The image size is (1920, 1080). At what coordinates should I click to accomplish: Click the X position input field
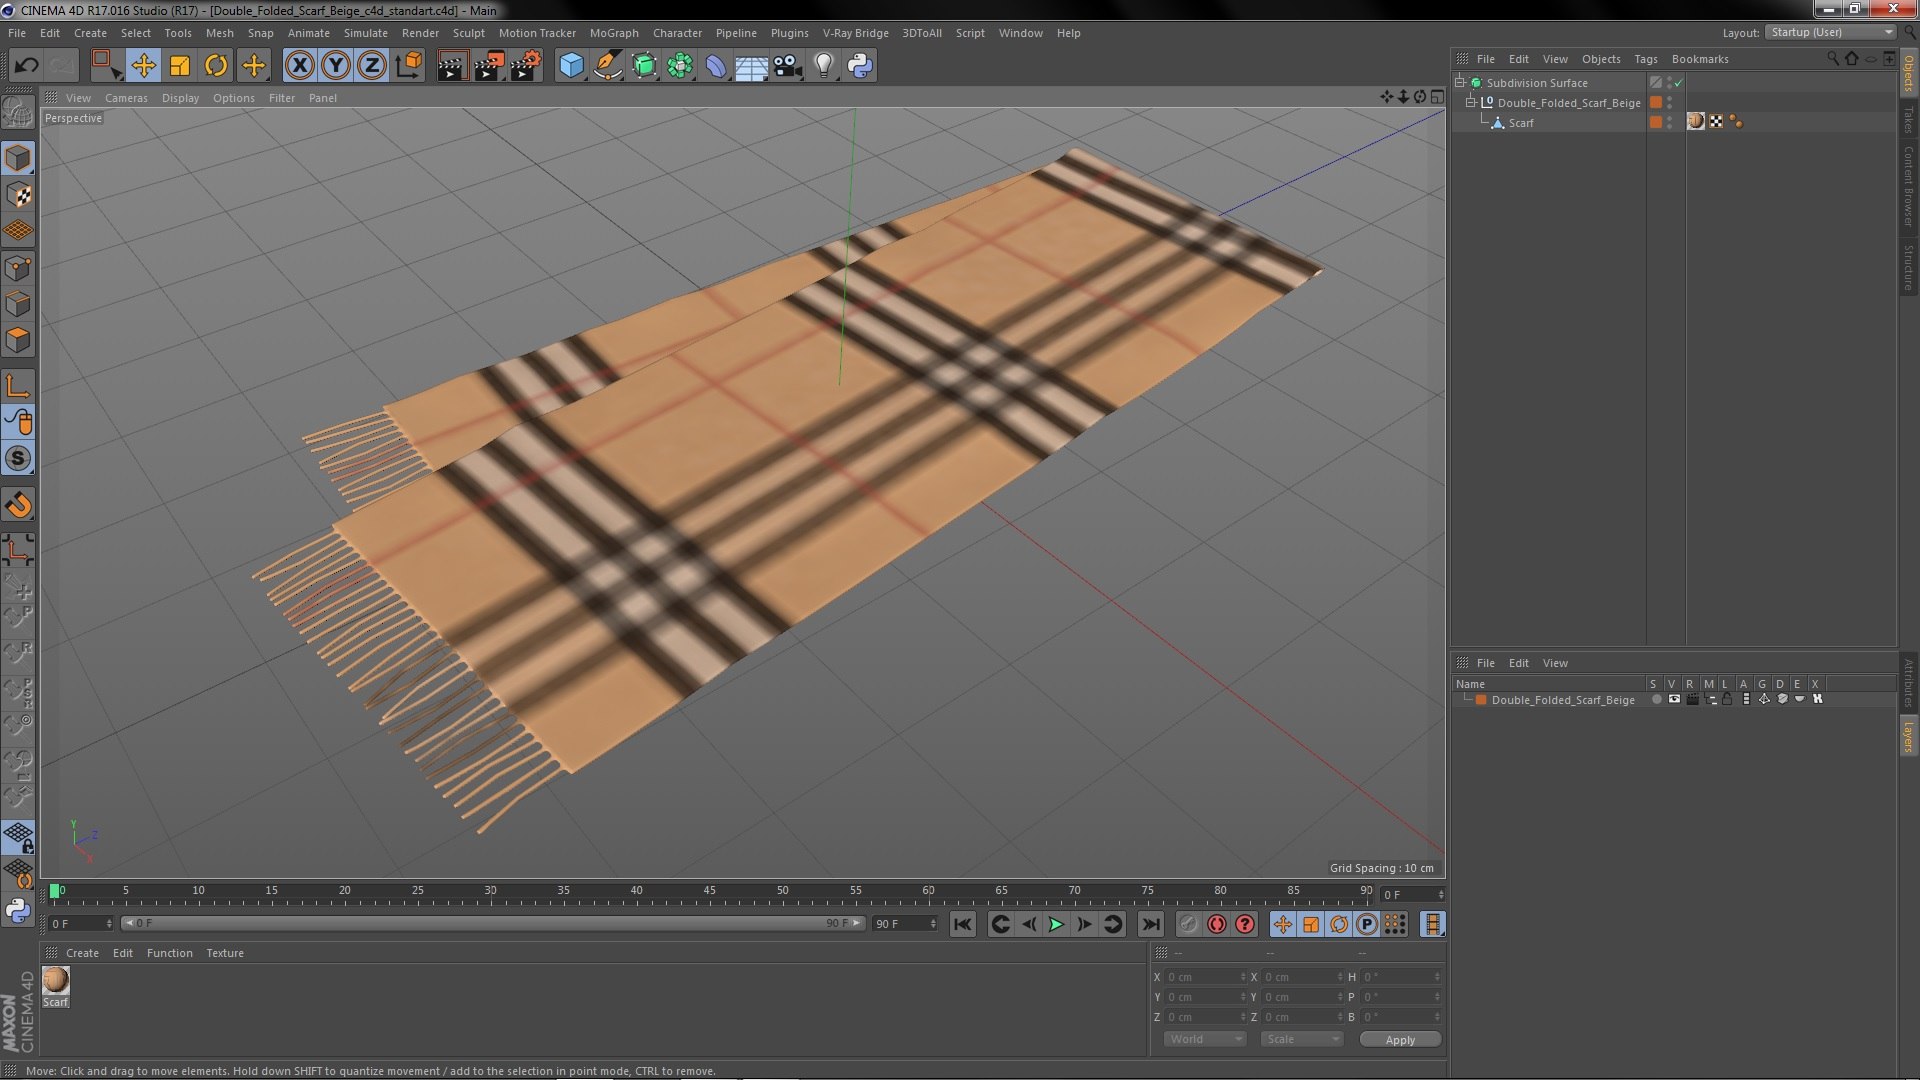coord(1203,977)
